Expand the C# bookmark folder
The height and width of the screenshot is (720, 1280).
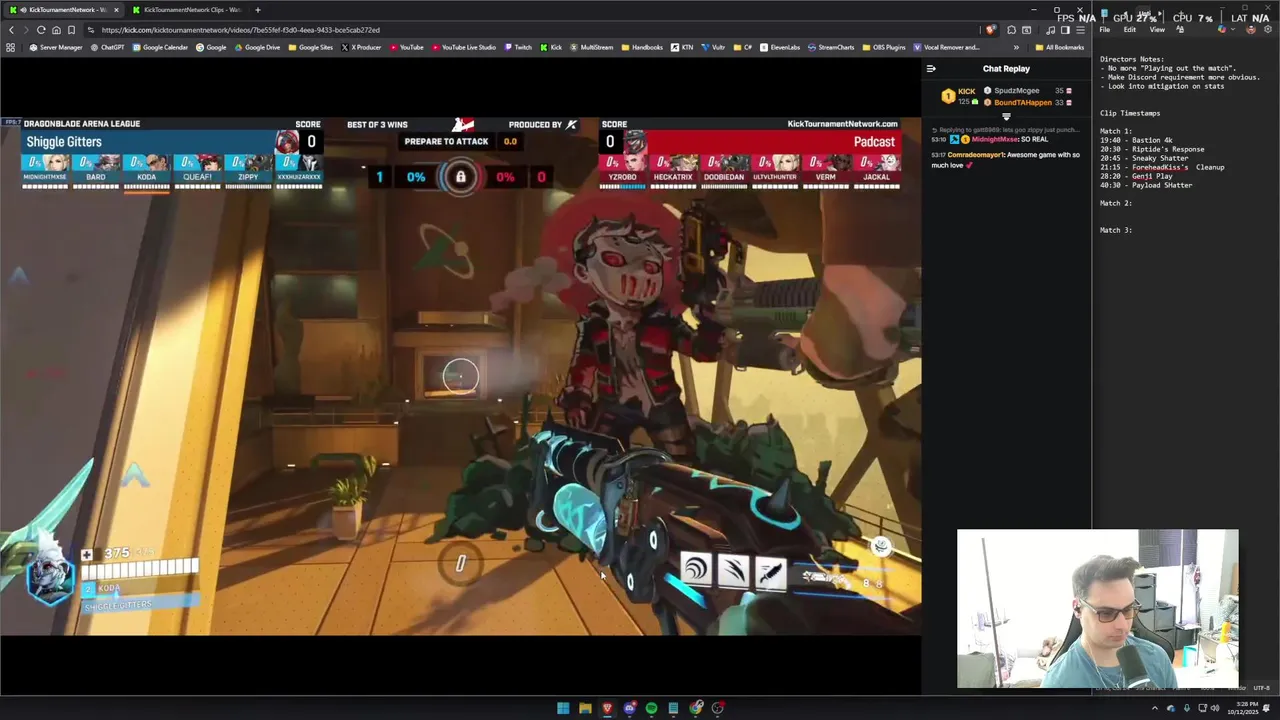742,47
